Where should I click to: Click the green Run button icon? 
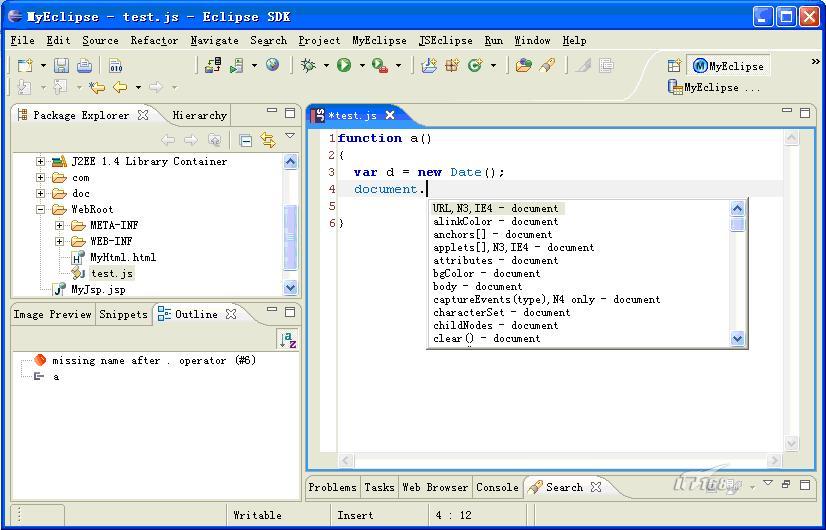(343, 66)
